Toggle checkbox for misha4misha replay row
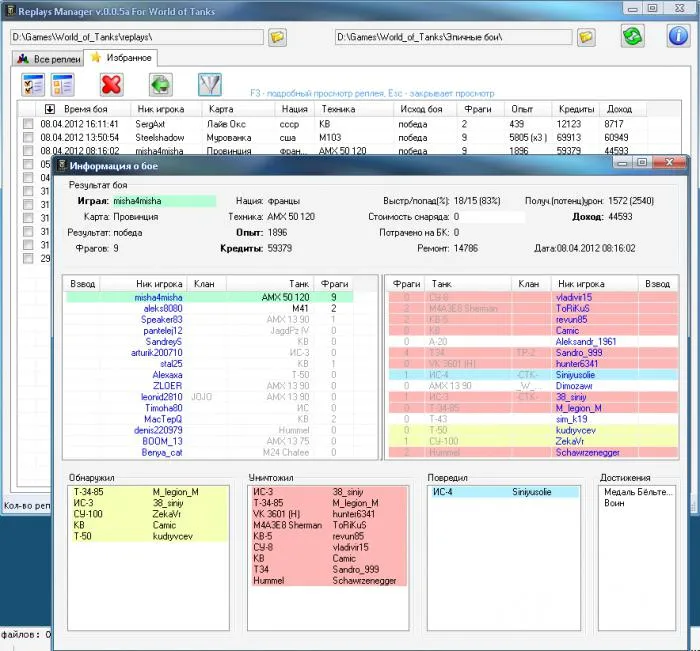Viewport: 700px width, 651px height. click(28, 151)
